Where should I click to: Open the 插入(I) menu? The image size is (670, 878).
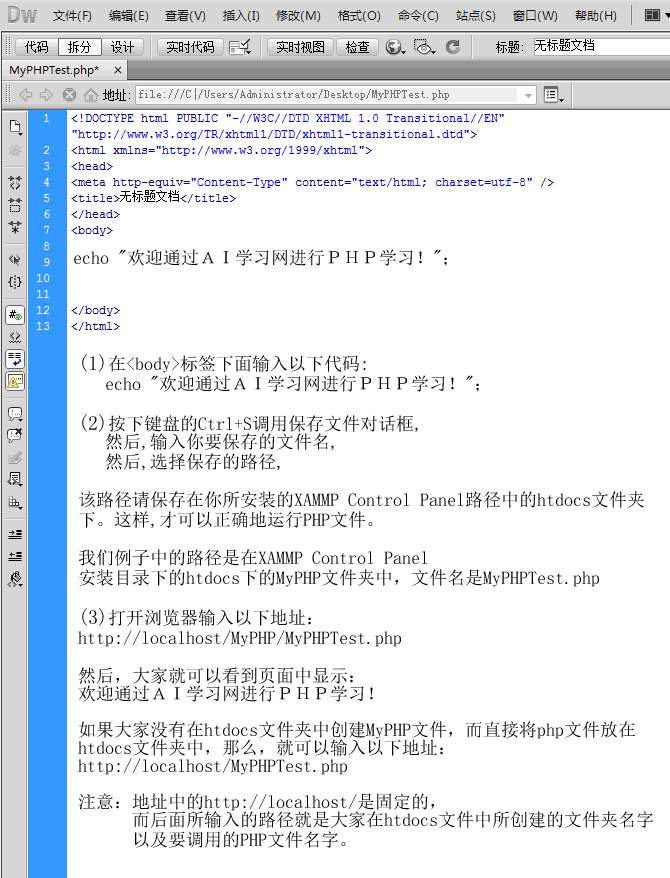pos(241,16)
